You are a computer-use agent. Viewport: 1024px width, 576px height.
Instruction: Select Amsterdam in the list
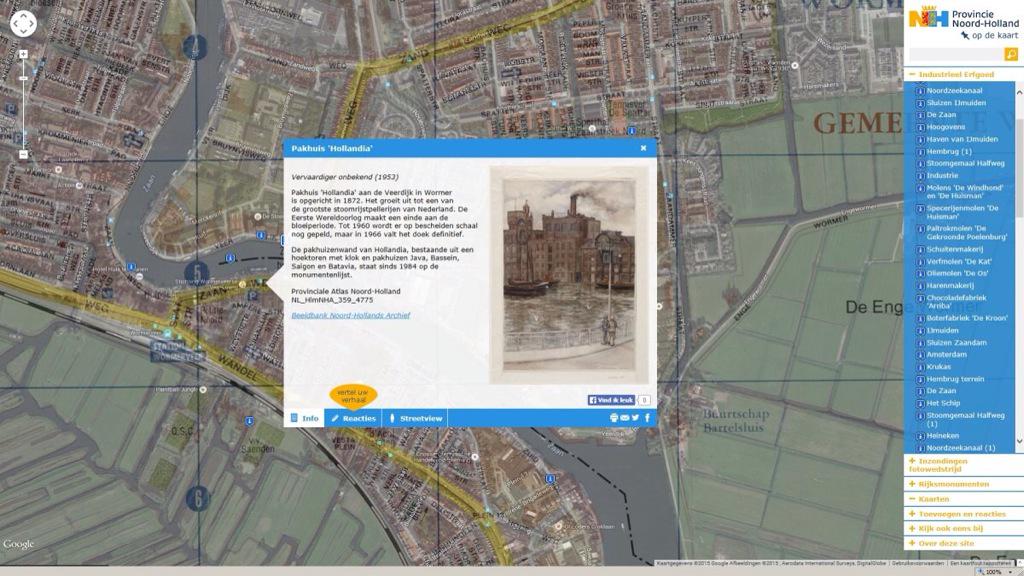pyautogui.click(x=946, y=355)
